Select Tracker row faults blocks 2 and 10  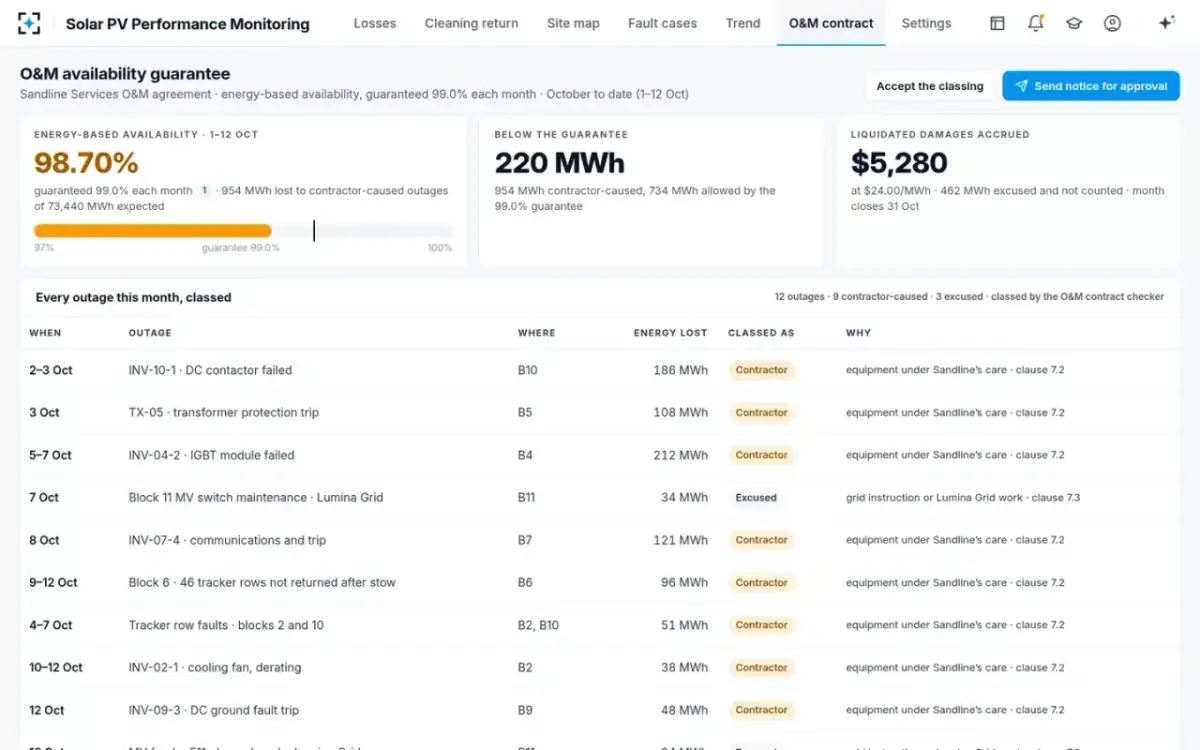pos(600,625)
